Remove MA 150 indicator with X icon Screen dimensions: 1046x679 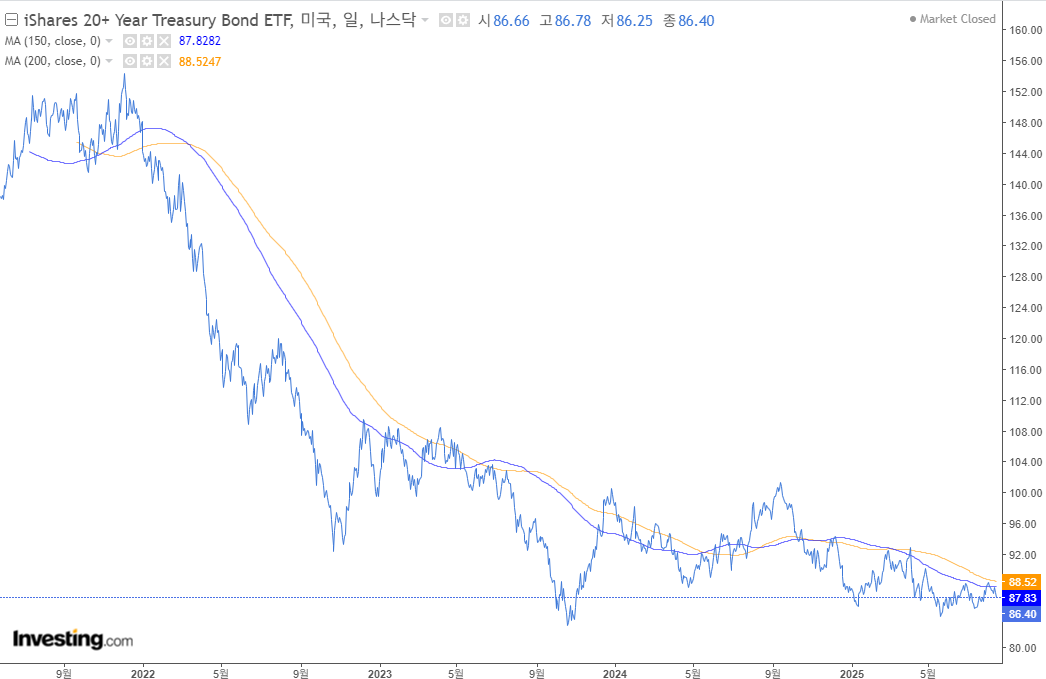coord(163,41)
